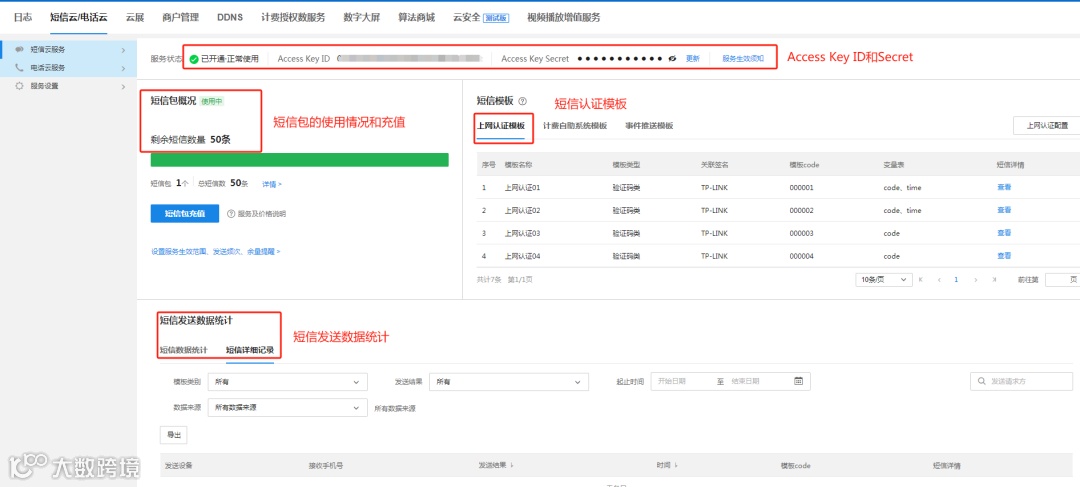Open the 数据来源 dropdown

(x=288, y=408)
